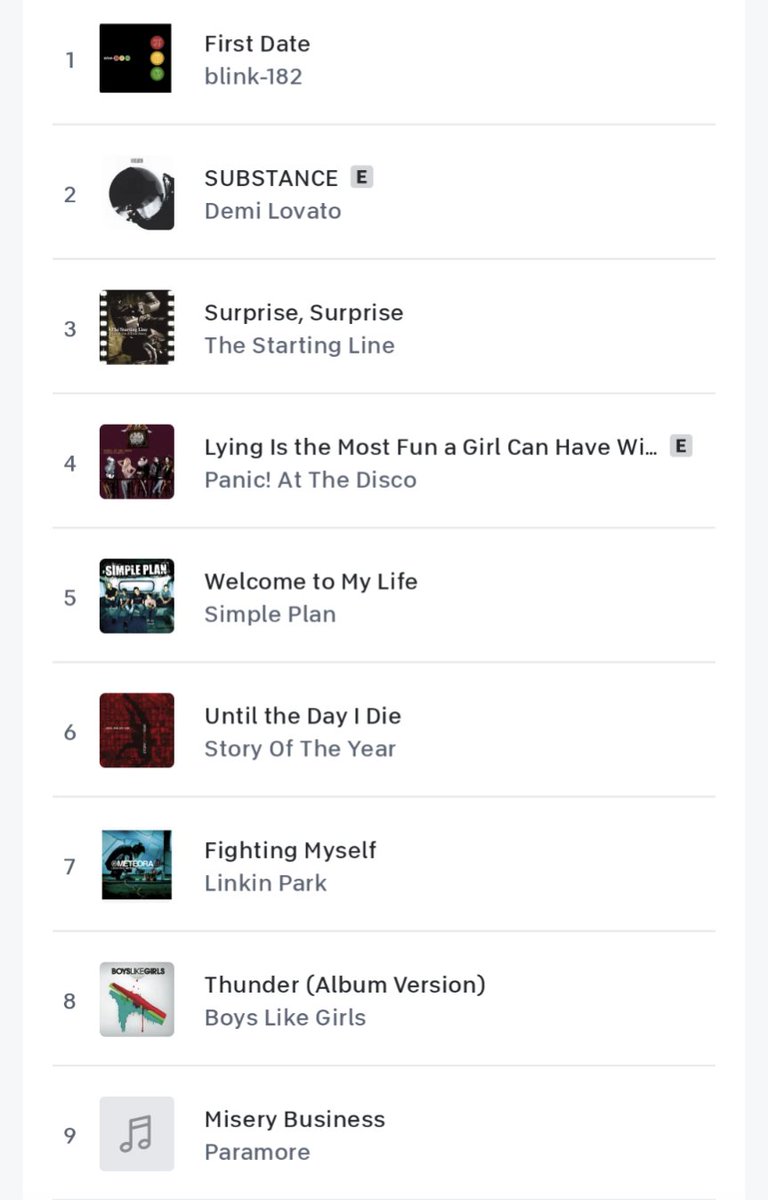
Task: Select track Surprise, Surprise
Action: point(304,312)
